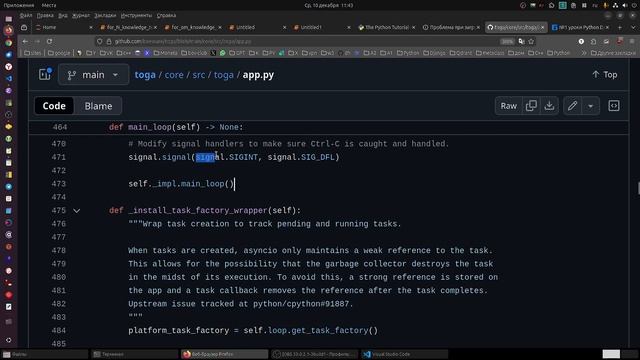This screenshot has width=640, height=360.
Task: Edit this file with pencil icon
Action: [572, 106]
